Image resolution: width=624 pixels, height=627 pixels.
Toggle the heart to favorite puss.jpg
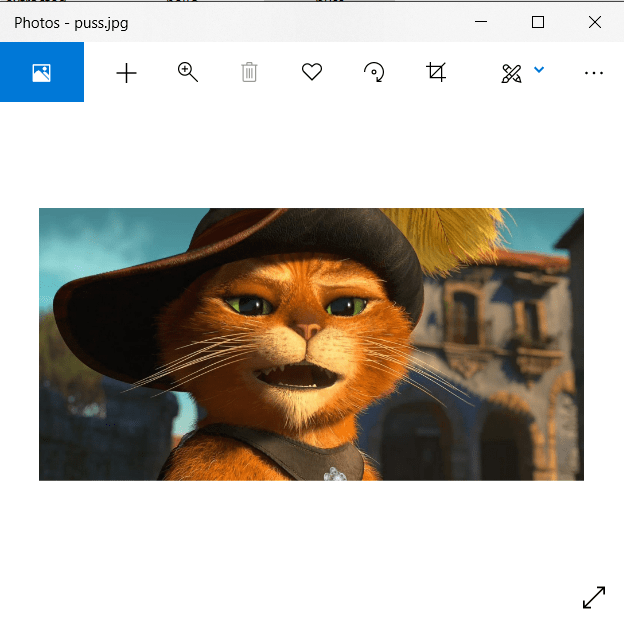tap(312, 72)
